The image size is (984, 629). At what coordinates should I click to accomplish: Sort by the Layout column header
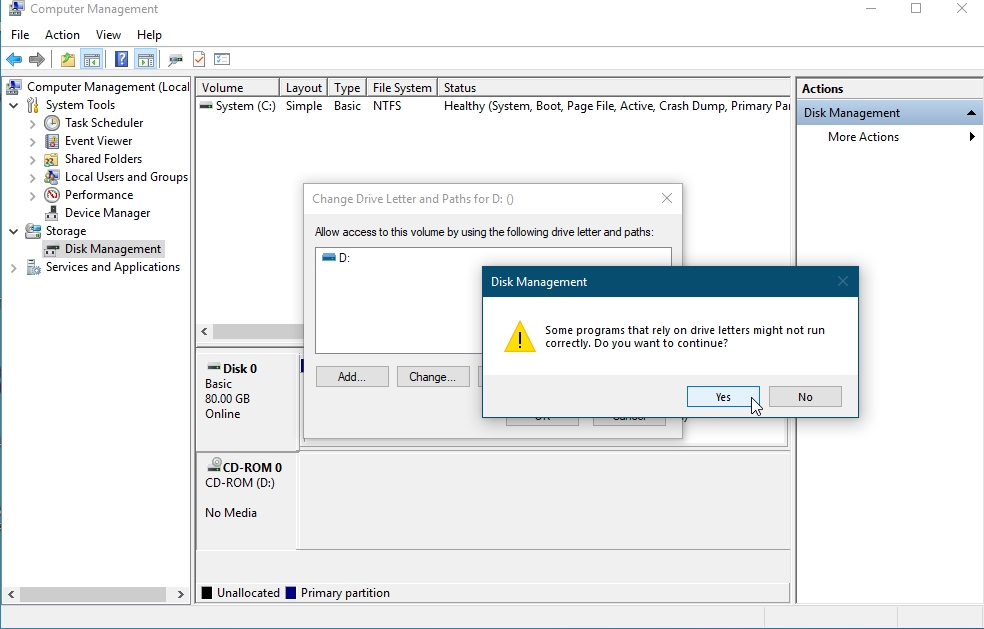coord(304,88)
